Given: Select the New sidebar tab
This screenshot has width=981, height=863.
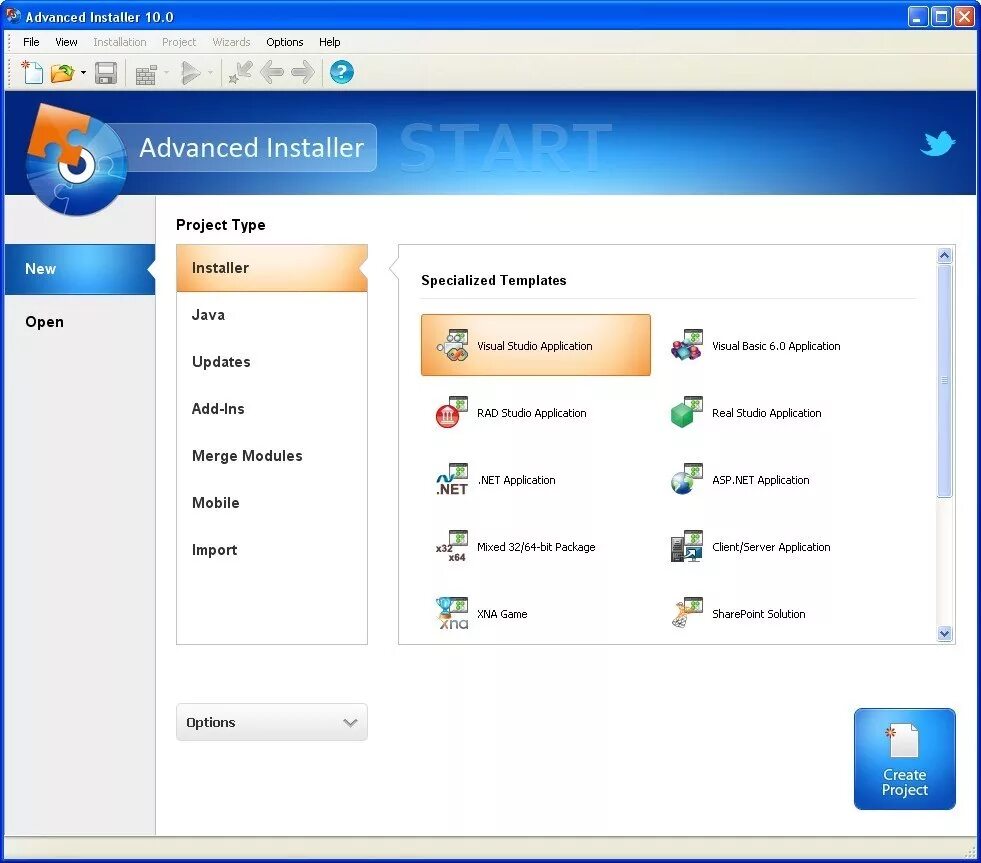Looking at the screenshot, I should (x=80, y=269).
